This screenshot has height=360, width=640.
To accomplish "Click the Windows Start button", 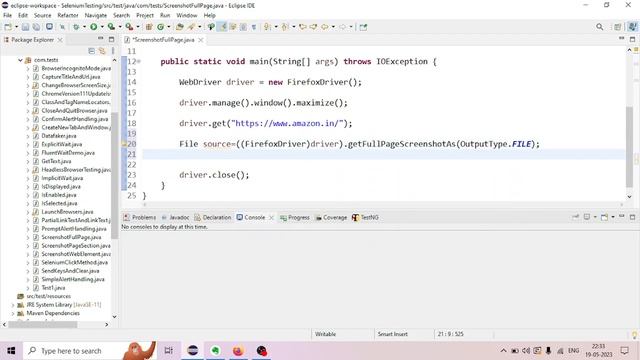I will (x=11, y=351).
